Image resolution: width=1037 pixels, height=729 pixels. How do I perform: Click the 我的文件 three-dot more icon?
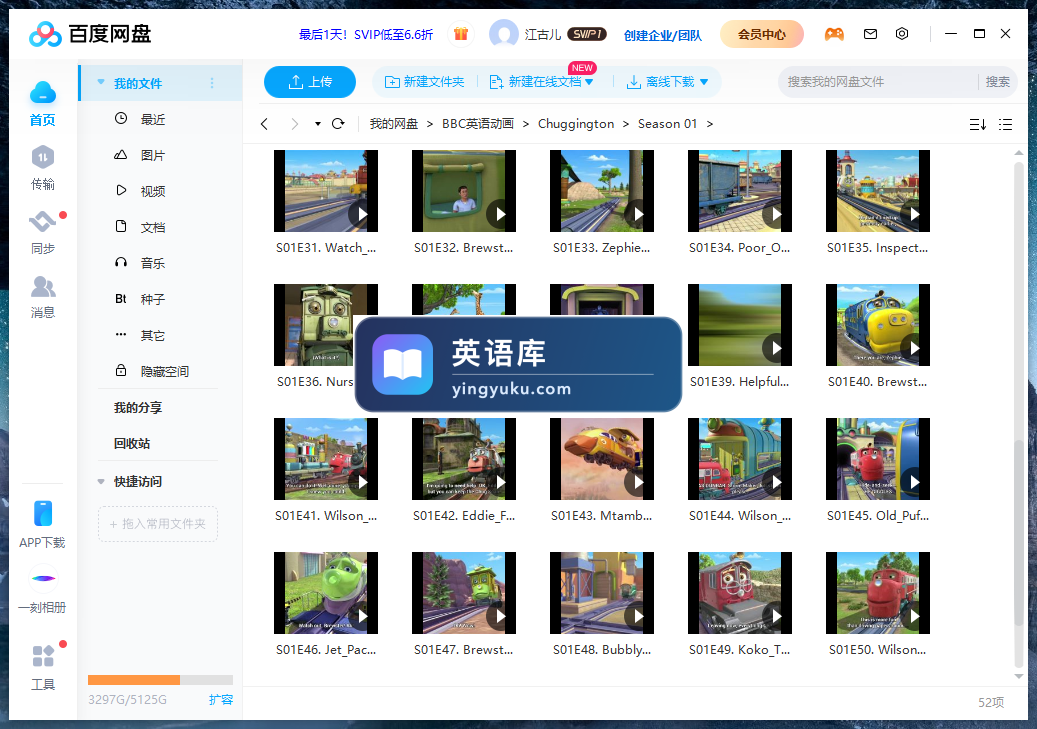click(x=212, y=83)
